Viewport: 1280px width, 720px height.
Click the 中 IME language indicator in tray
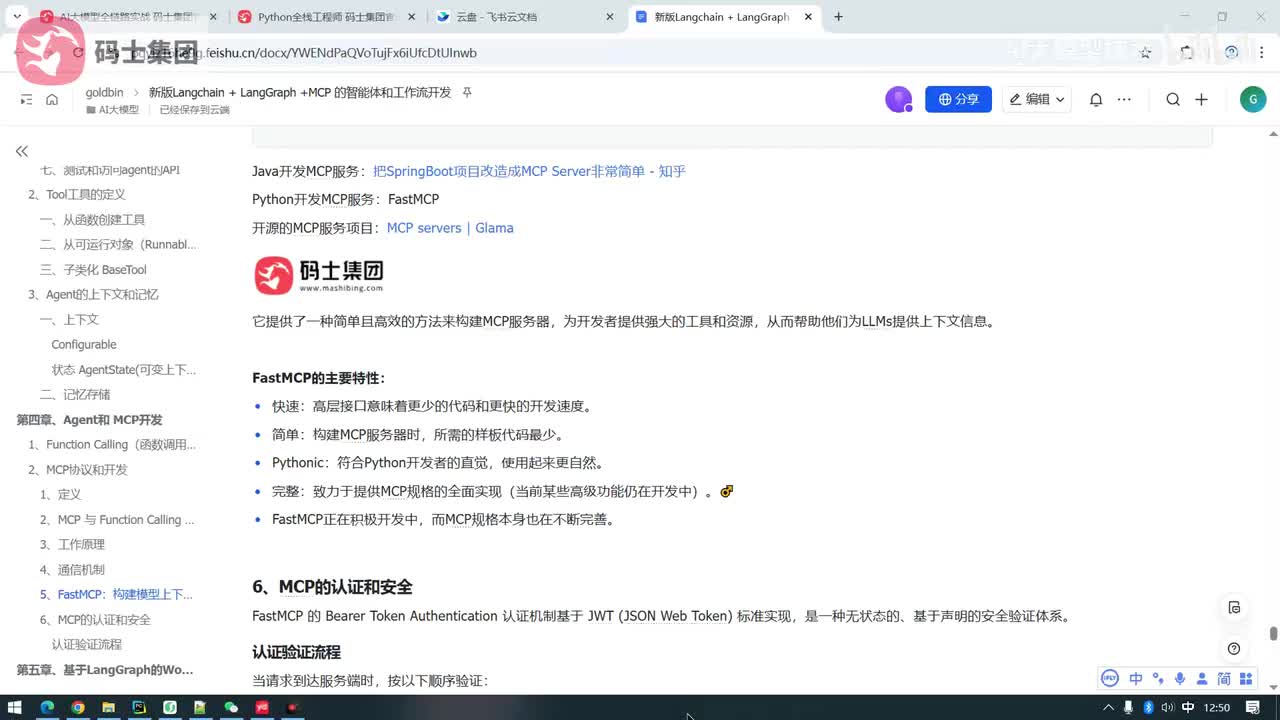pyautogui.click(x=1188, y=707)
